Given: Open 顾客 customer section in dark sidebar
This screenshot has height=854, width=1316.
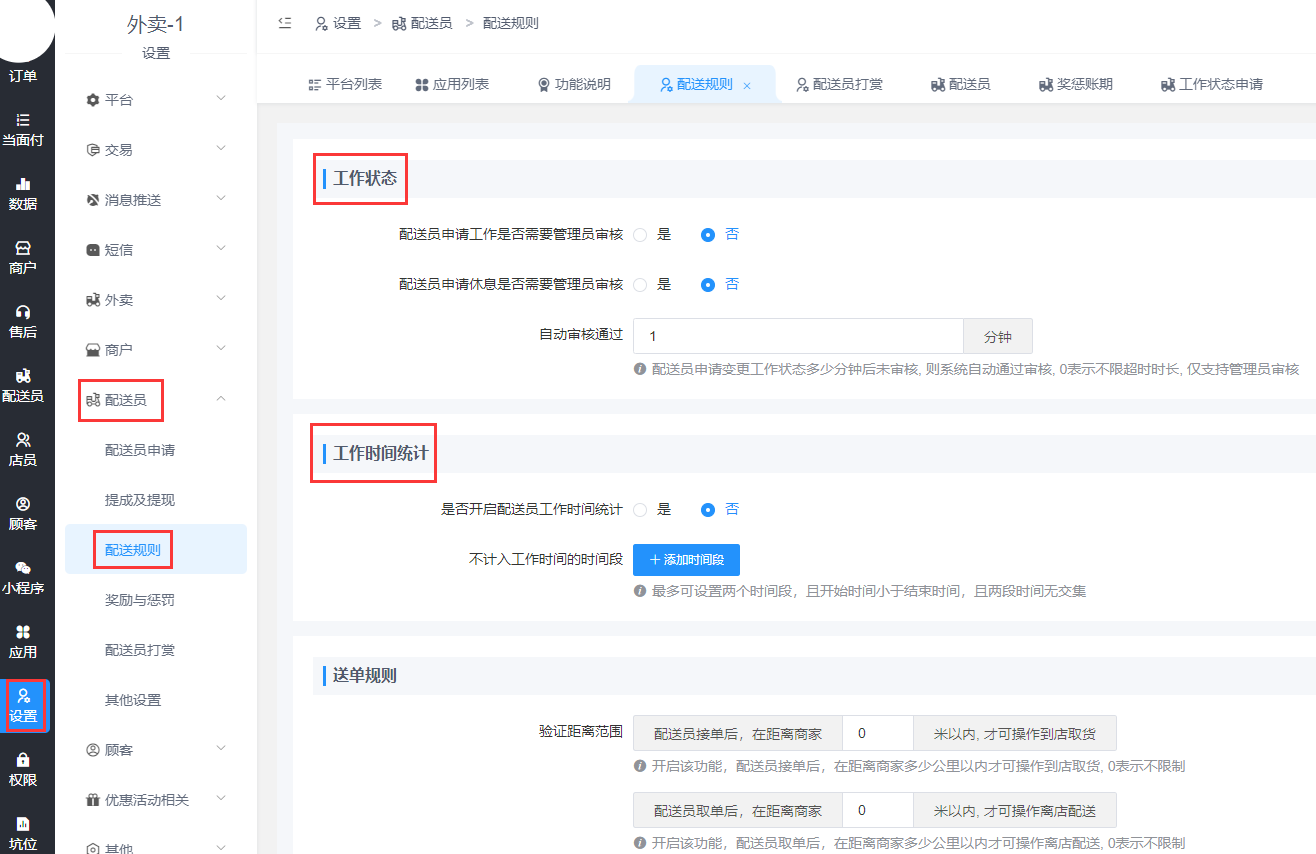Looking at the screenshot, I should point(23,514).
